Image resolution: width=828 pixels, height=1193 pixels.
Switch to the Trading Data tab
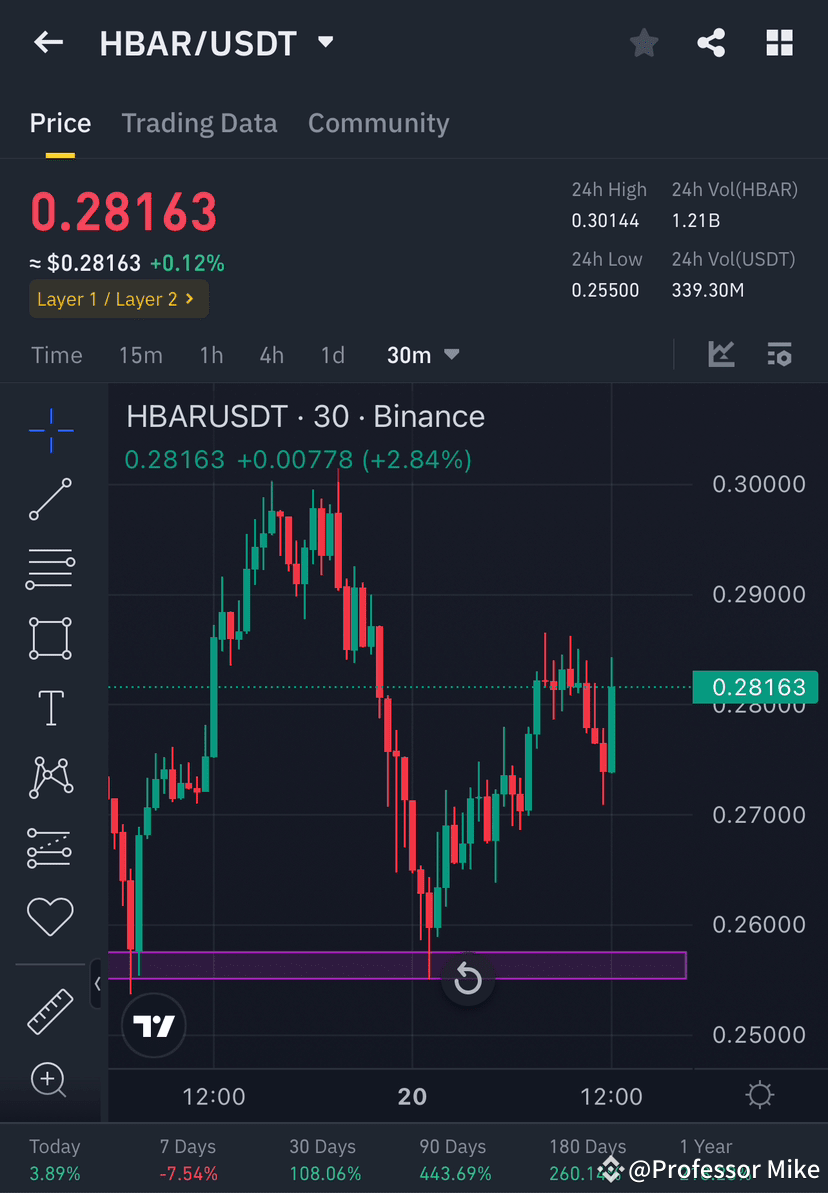coord(199,123)
